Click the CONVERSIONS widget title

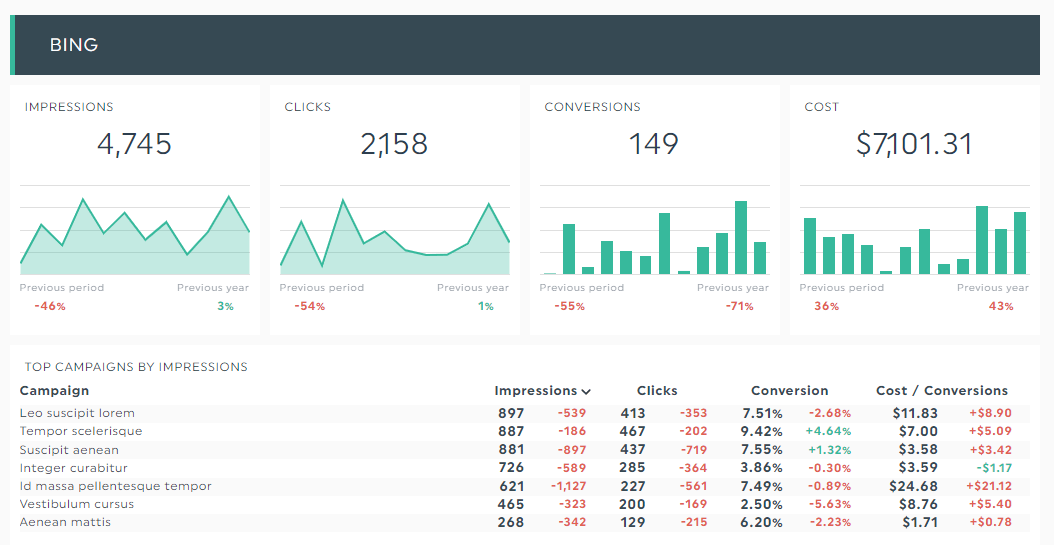[592, 107]
